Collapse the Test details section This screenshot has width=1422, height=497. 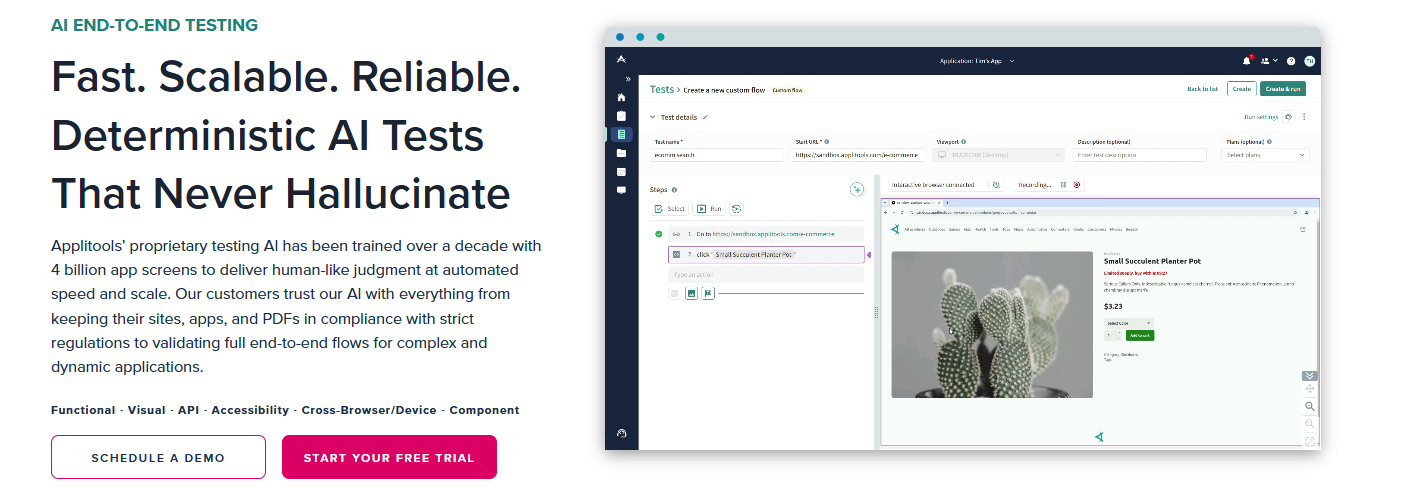[x=654, y=117]
